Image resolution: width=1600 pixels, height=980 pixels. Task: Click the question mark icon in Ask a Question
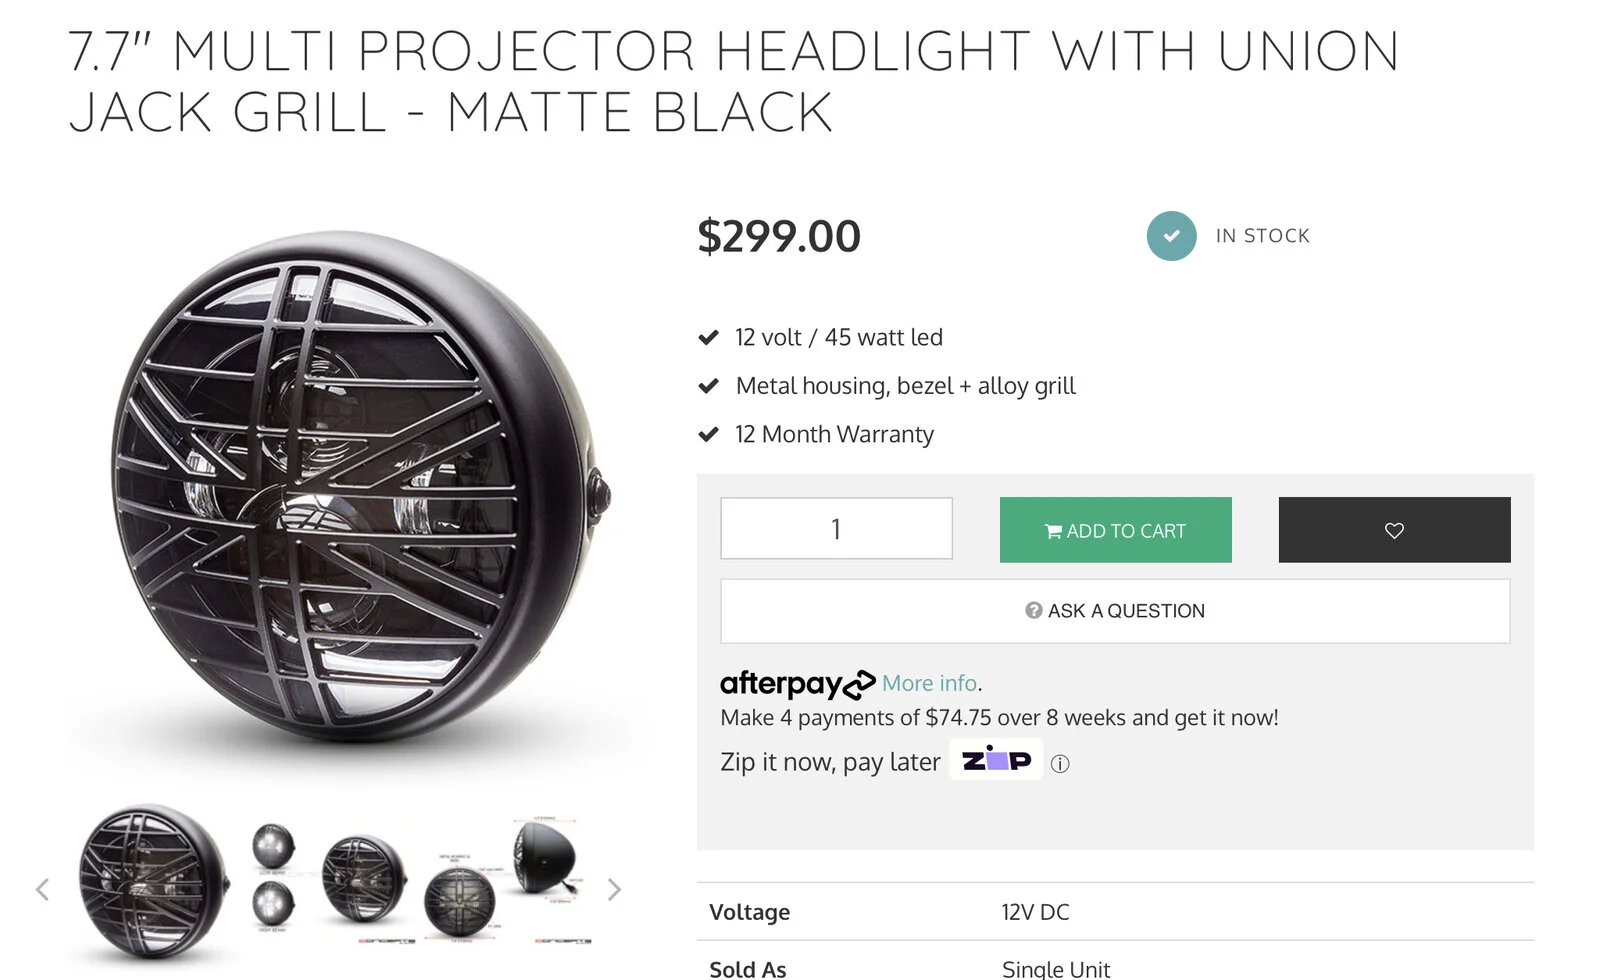1033,611
